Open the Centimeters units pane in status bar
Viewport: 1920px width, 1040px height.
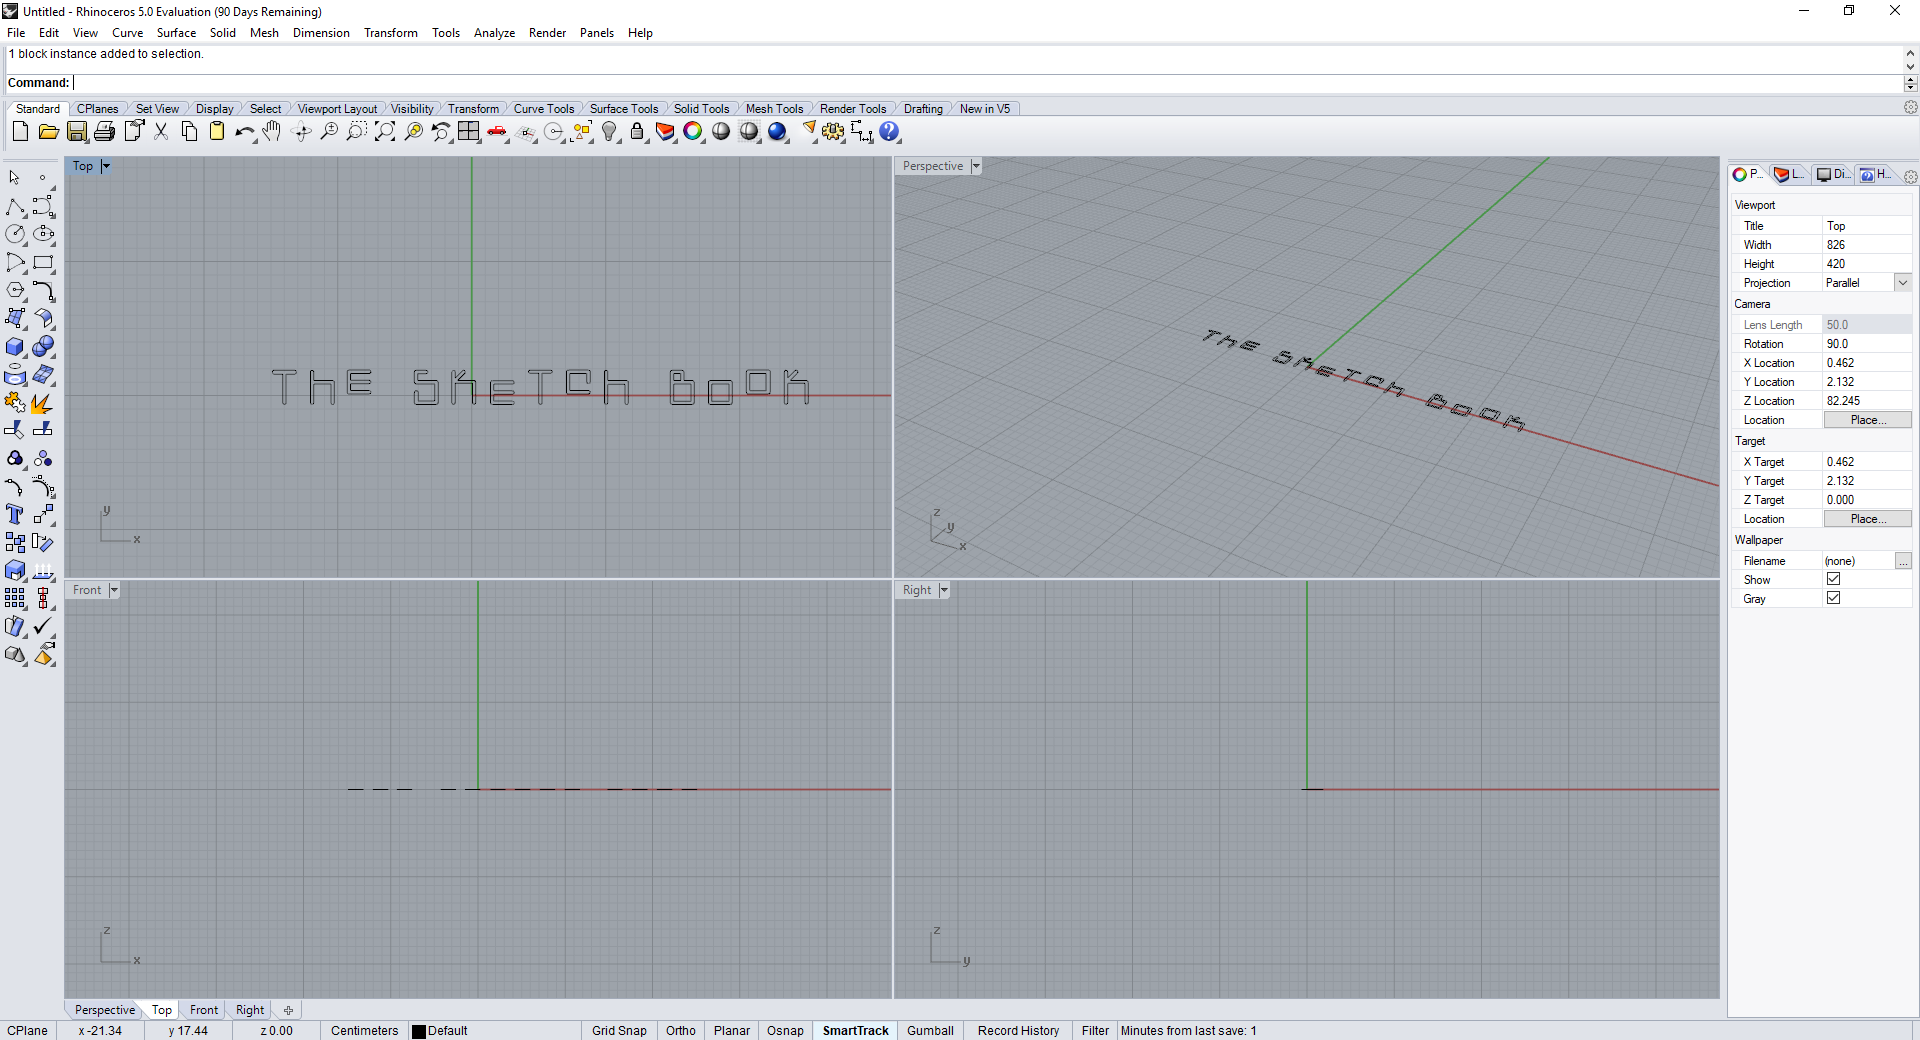click(x=364, y=1031)
